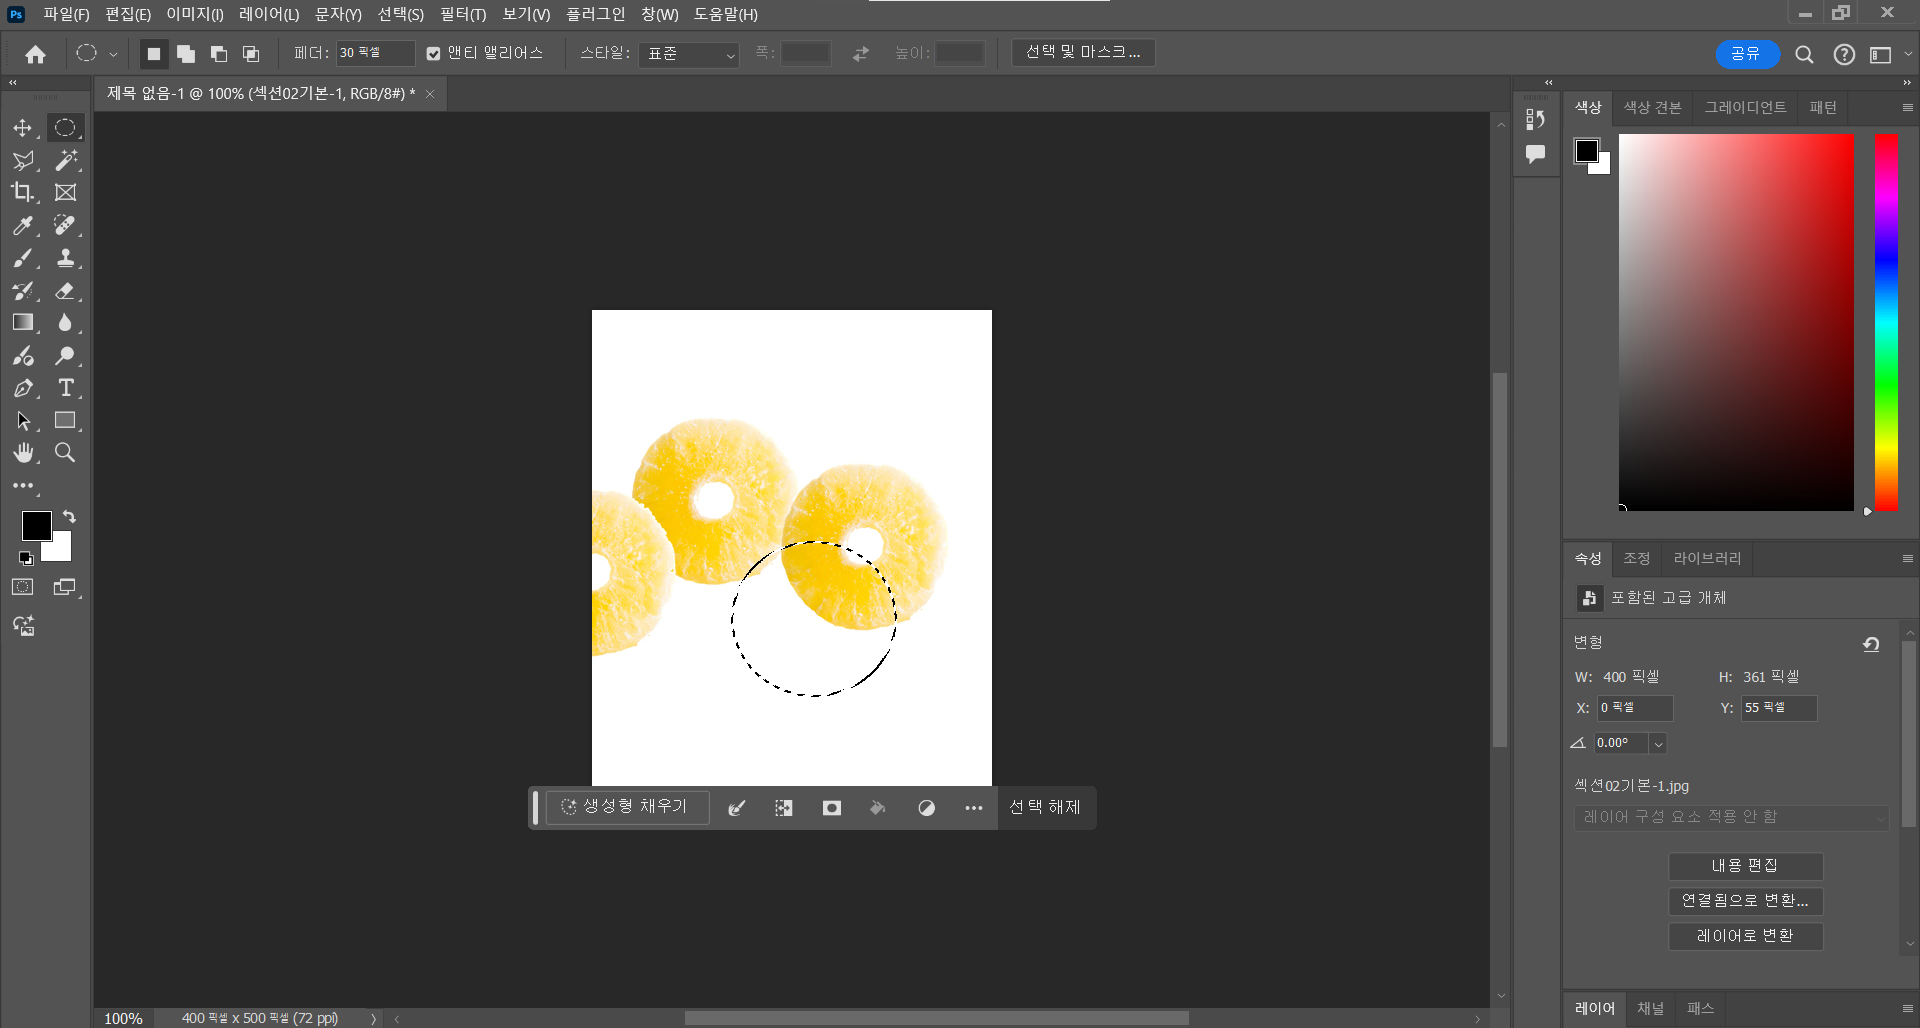The image size is (1920, 1028).
Task: Click the 페더 input field
Action: point(374,53)
